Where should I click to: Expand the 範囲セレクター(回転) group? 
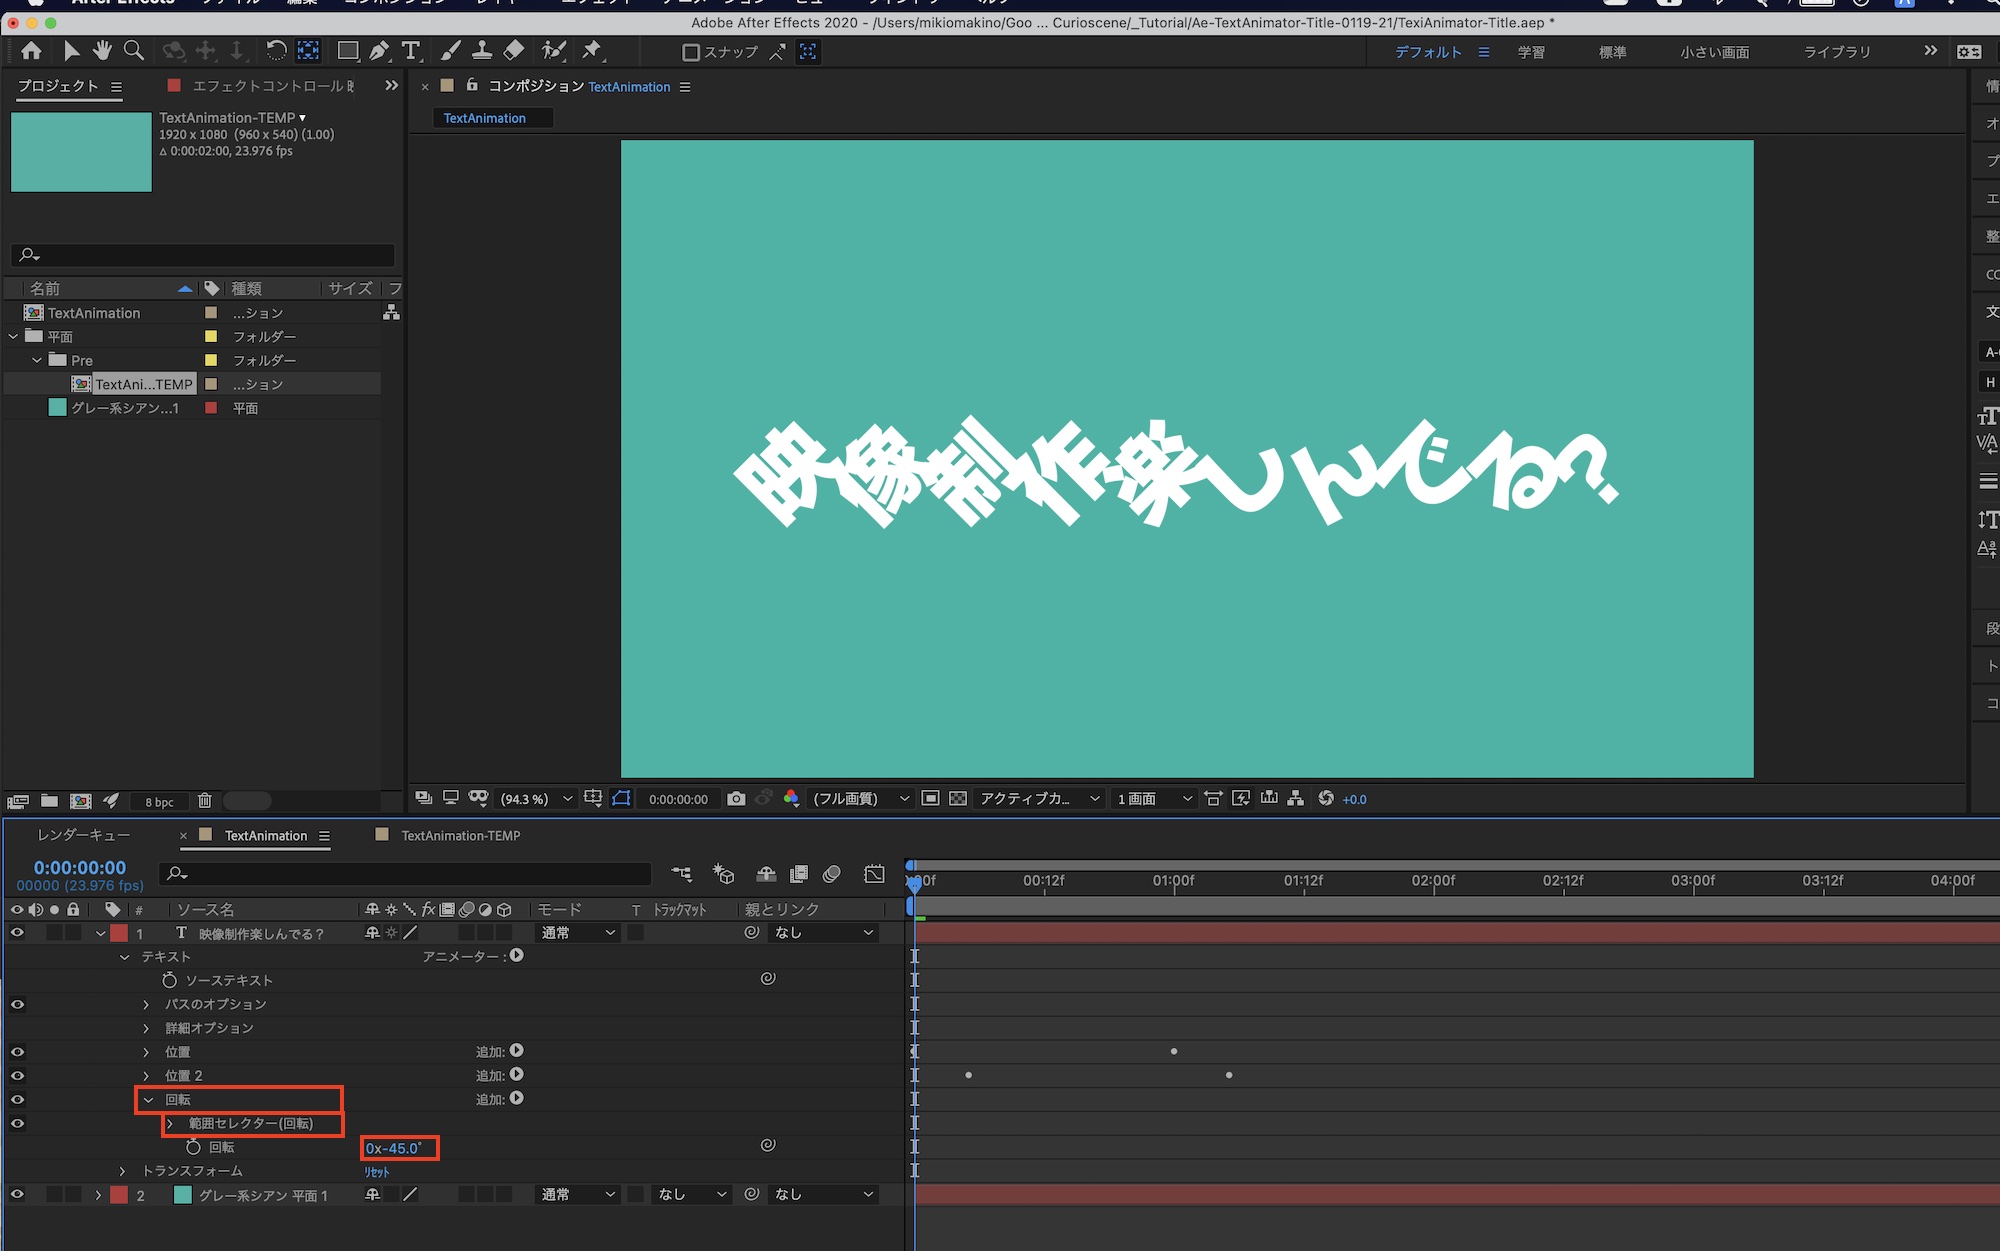pos(170,1123)
